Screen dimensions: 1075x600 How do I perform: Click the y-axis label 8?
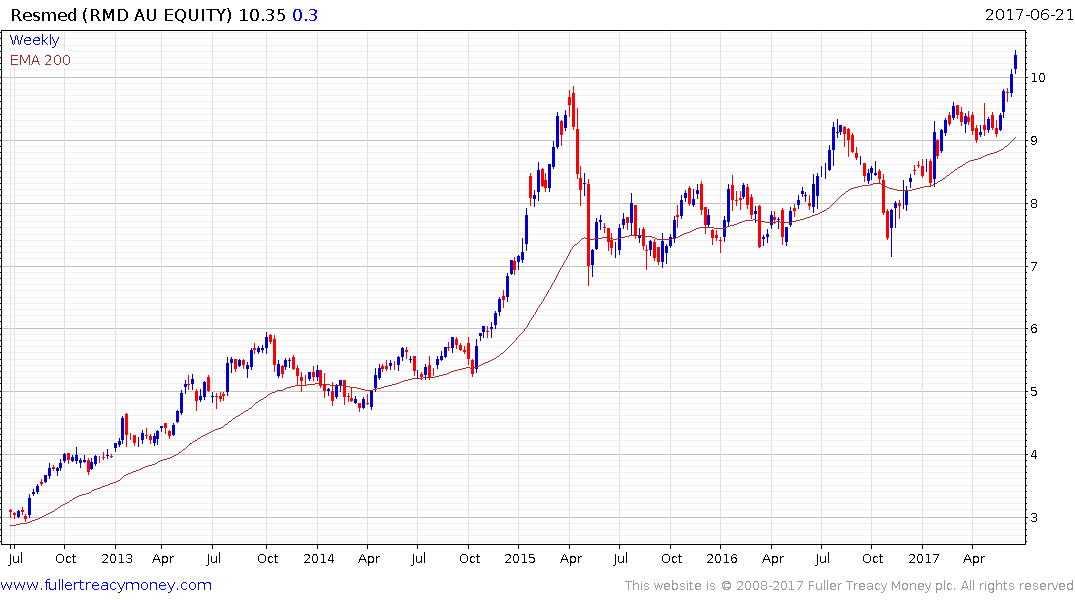tap(1034, 204)
